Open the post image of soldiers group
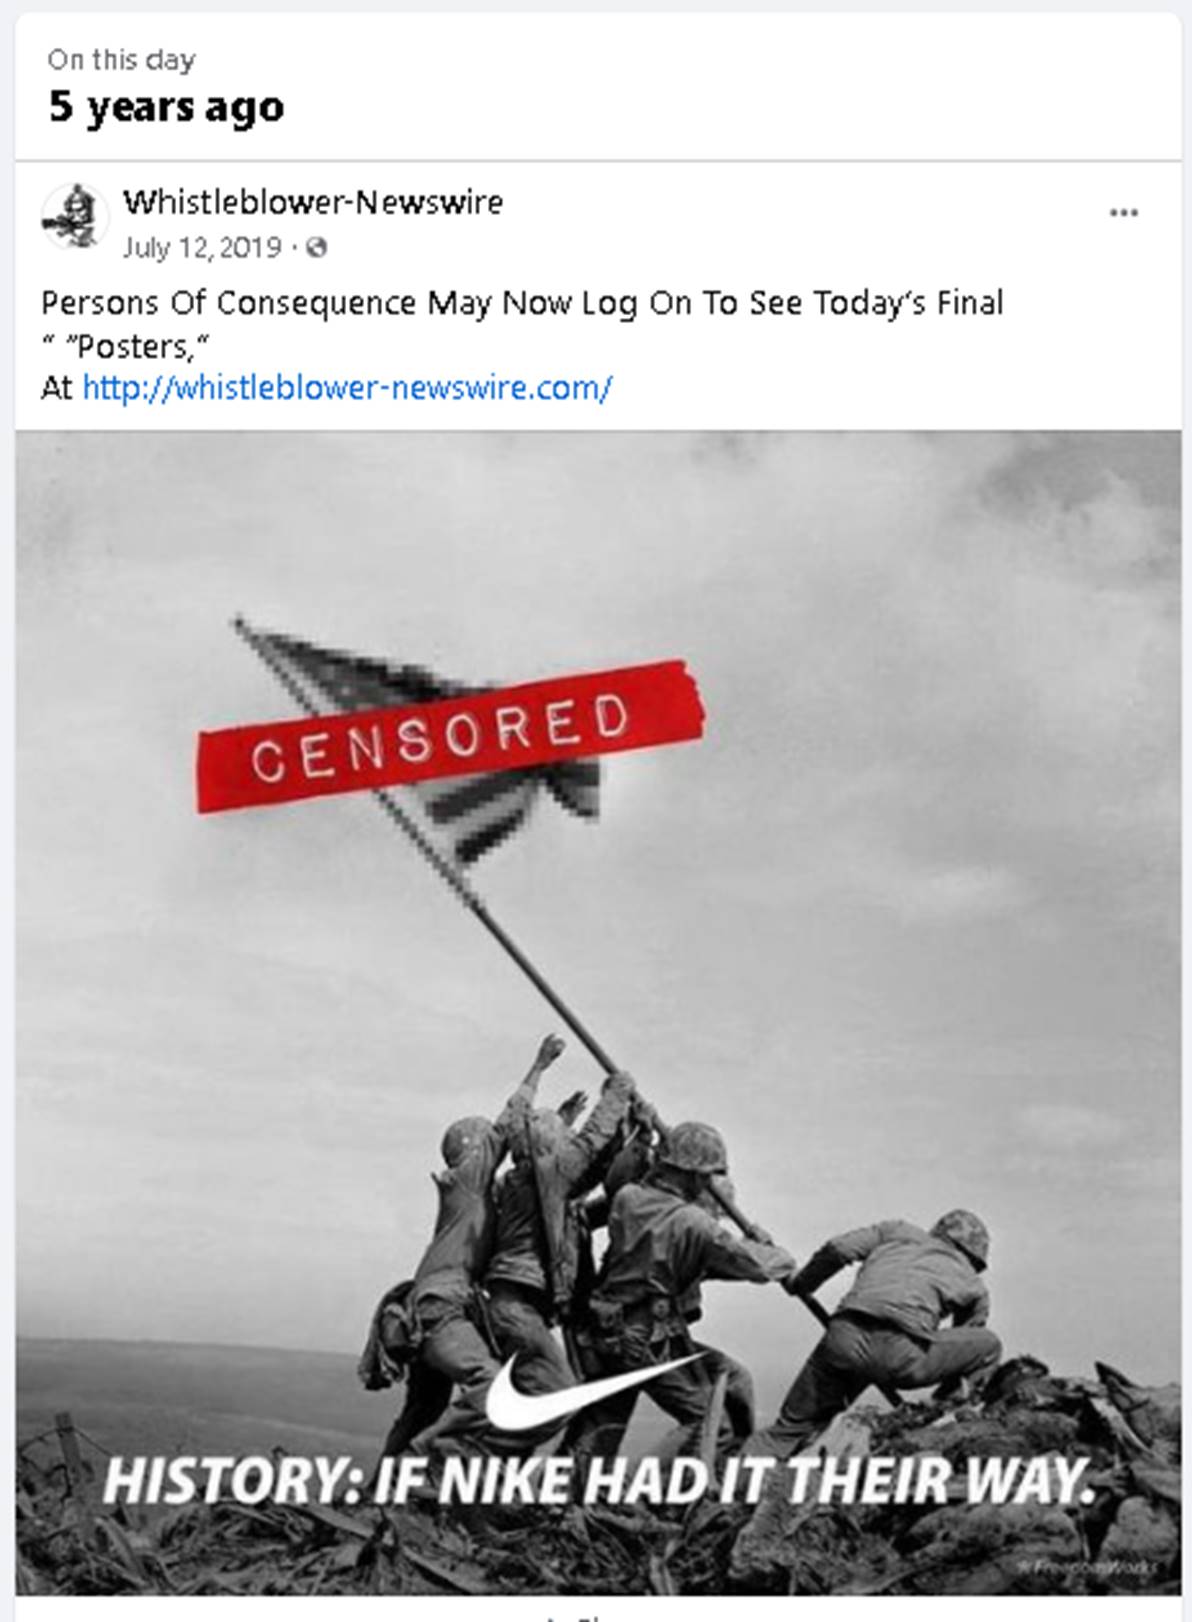The image size is (1192, 1622). coord(598,1012)
